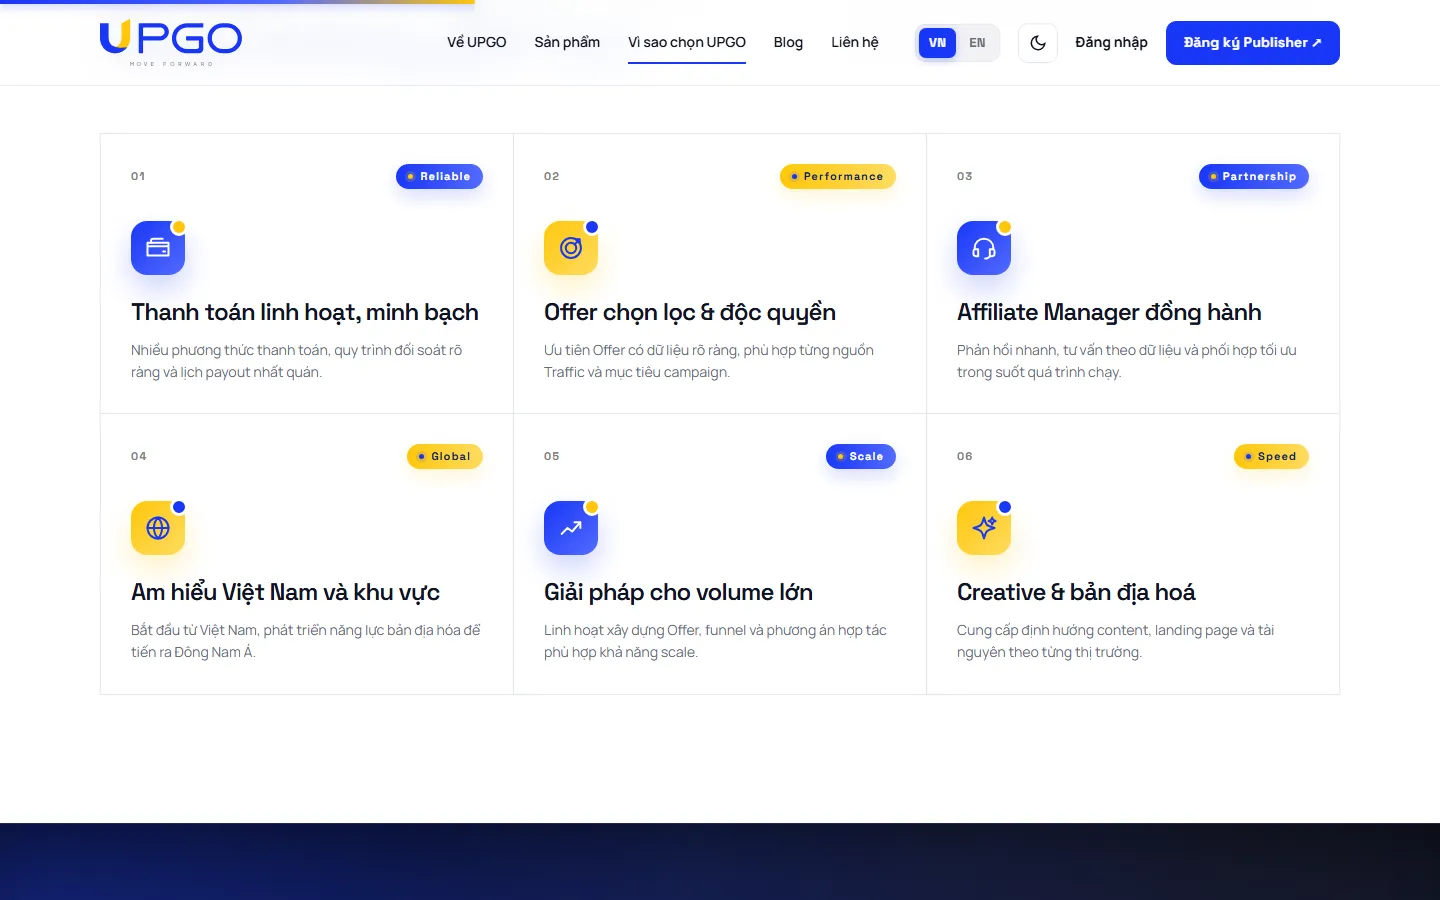
Task: Click the Partnership badge
Action: tap(1254, 176)
